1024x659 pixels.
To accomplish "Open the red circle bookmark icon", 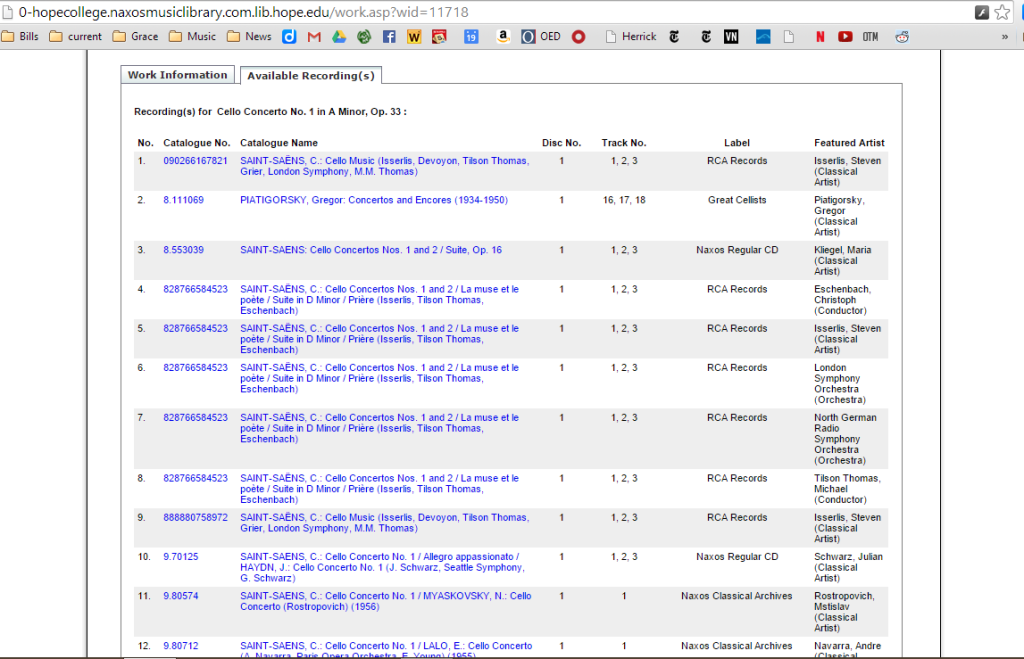I will (x=579, y=37).
